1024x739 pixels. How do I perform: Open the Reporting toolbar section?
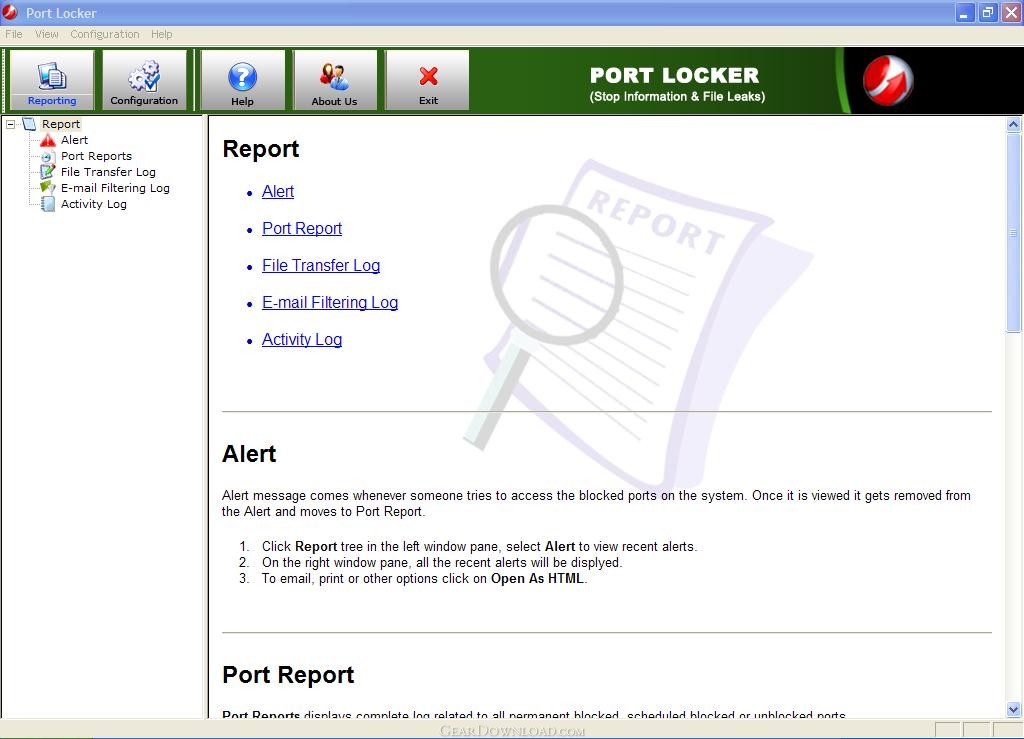click(x=52, y=80)
